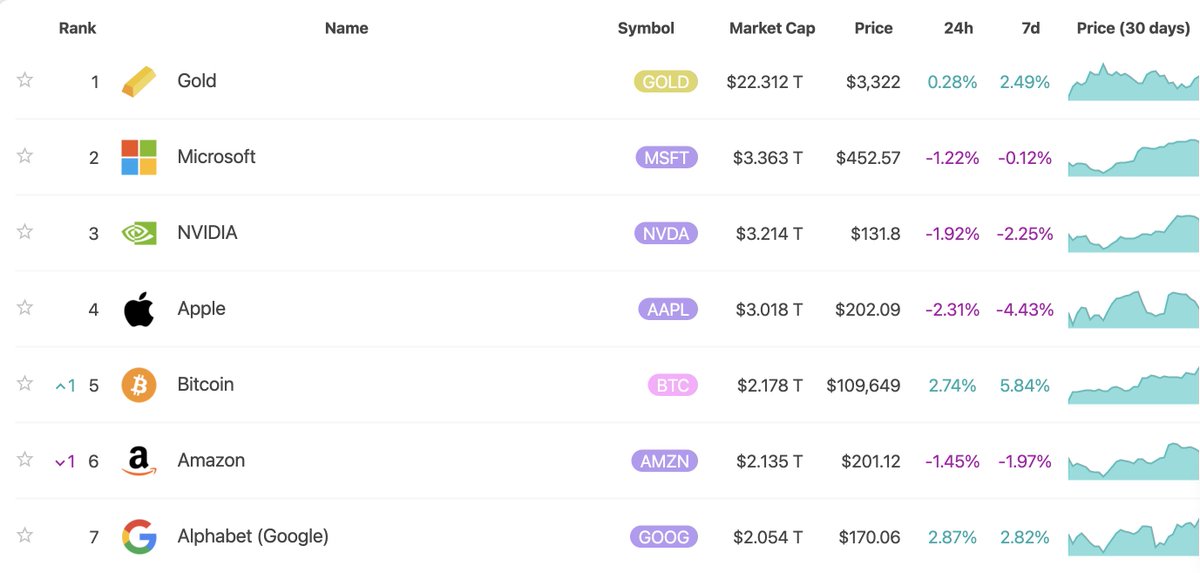The height and width of the screenshot is (573, 1200).
Task: Click the $452.57 price value
Action: (869, 158)
